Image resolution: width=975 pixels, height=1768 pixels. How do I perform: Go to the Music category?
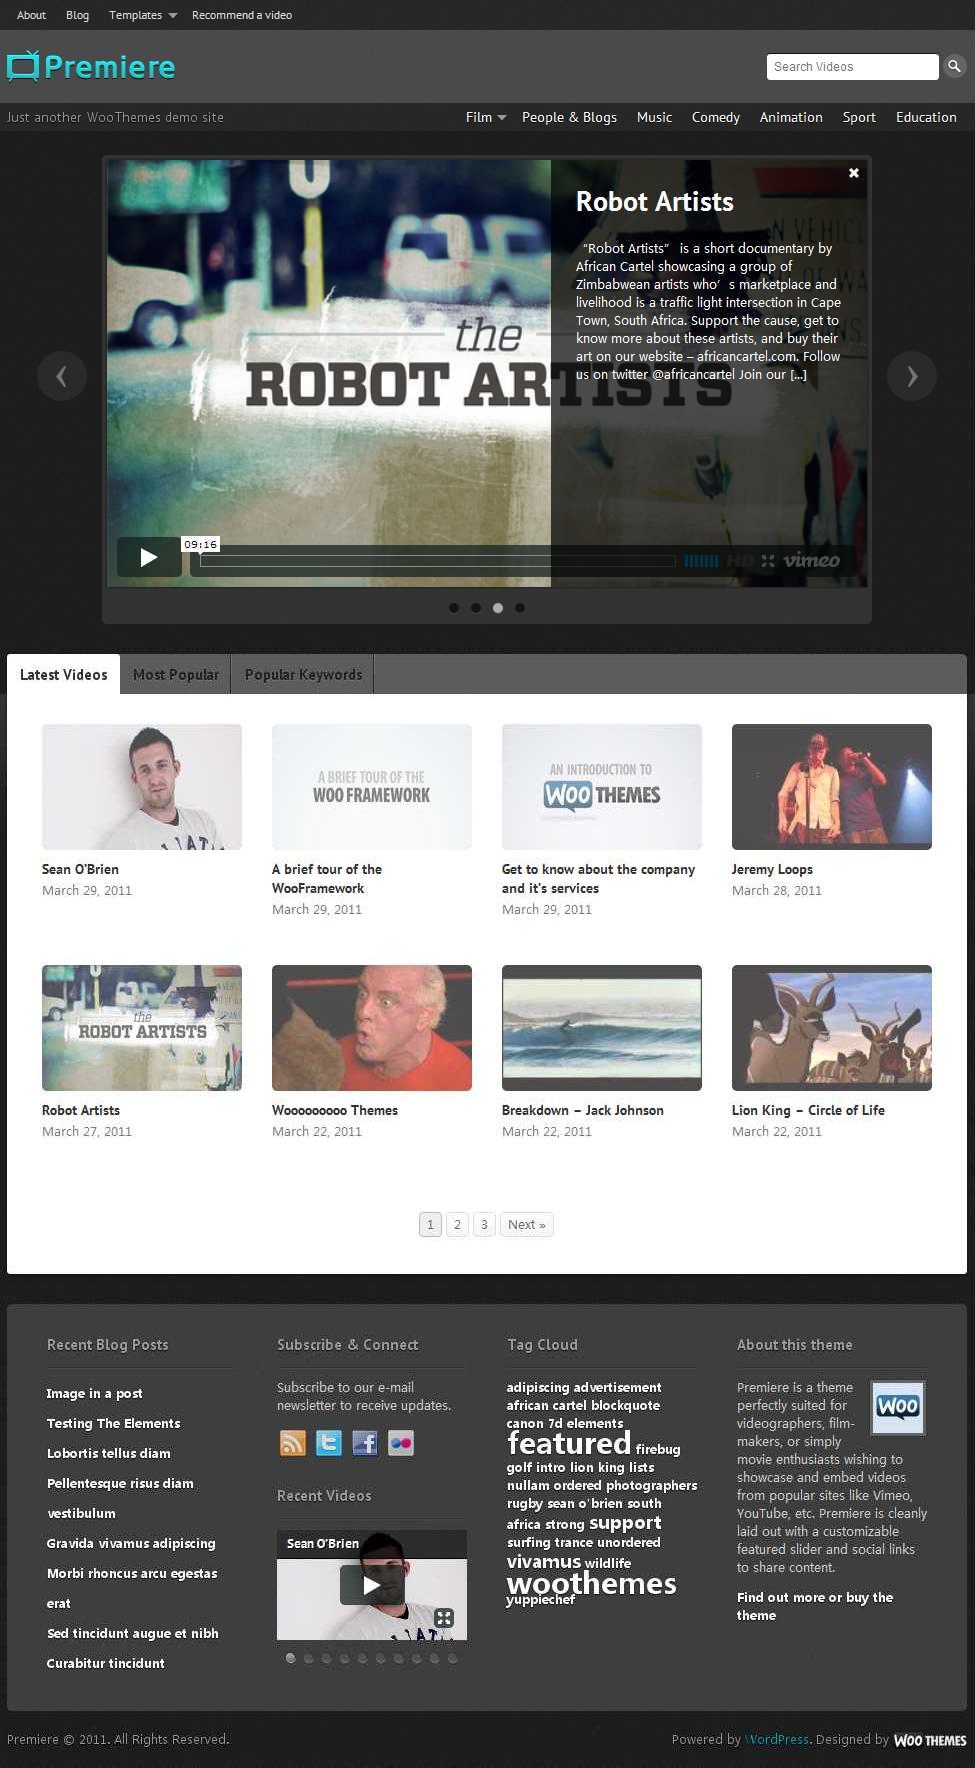(654, 117)
